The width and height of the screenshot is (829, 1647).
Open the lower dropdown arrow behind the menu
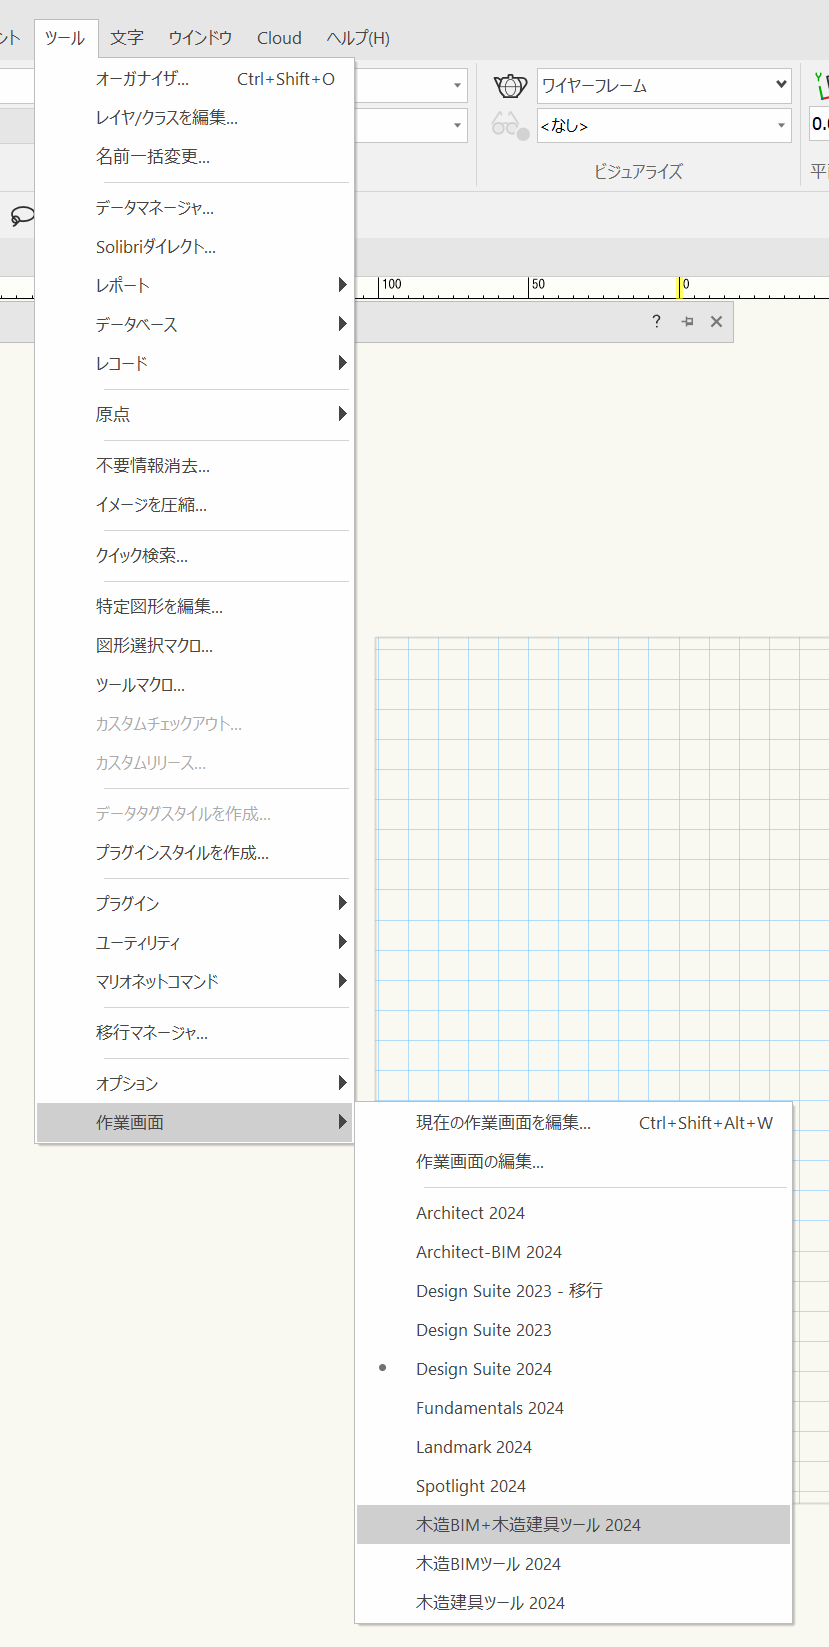457,126
